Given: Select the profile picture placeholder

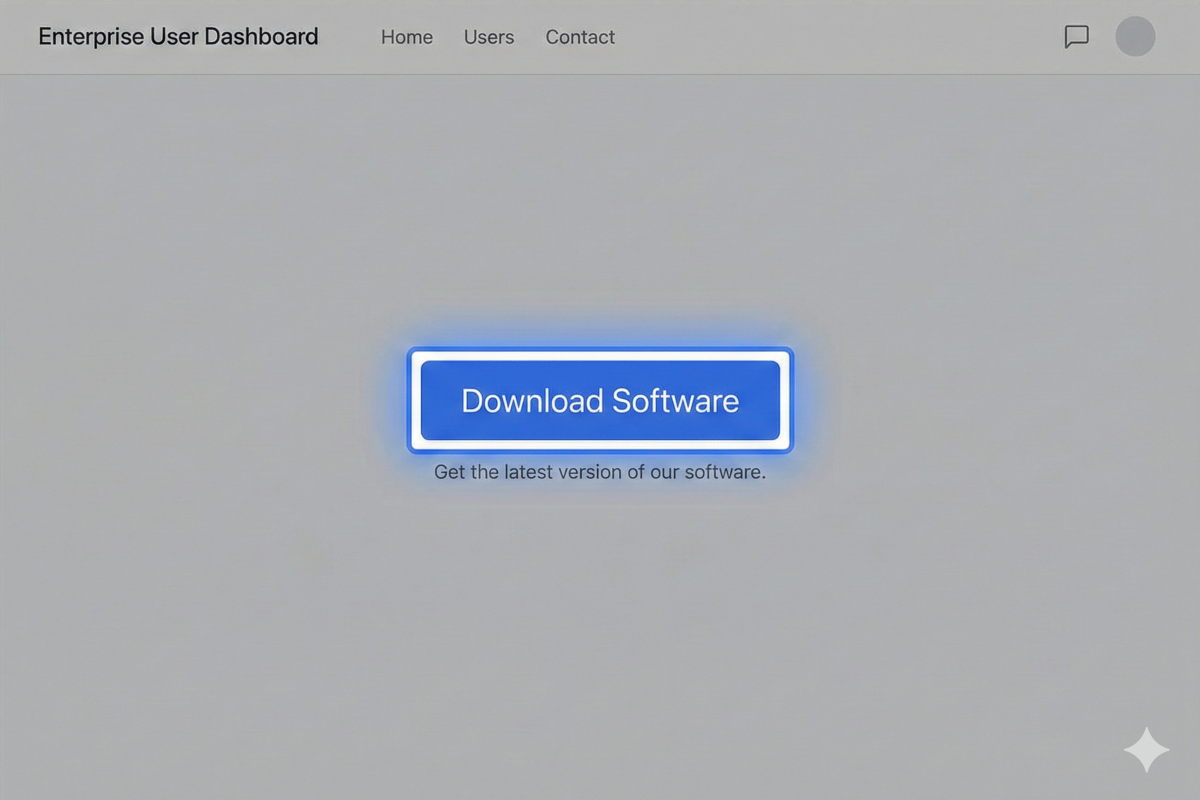Looking at the screenshot, I should [1135, 37].
